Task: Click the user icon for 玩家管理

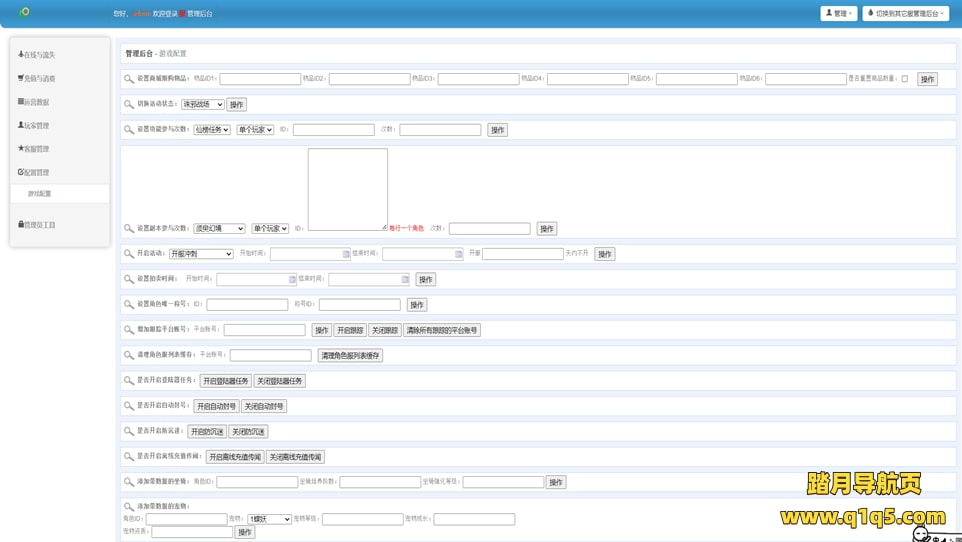Action: (x=21, y=125)
